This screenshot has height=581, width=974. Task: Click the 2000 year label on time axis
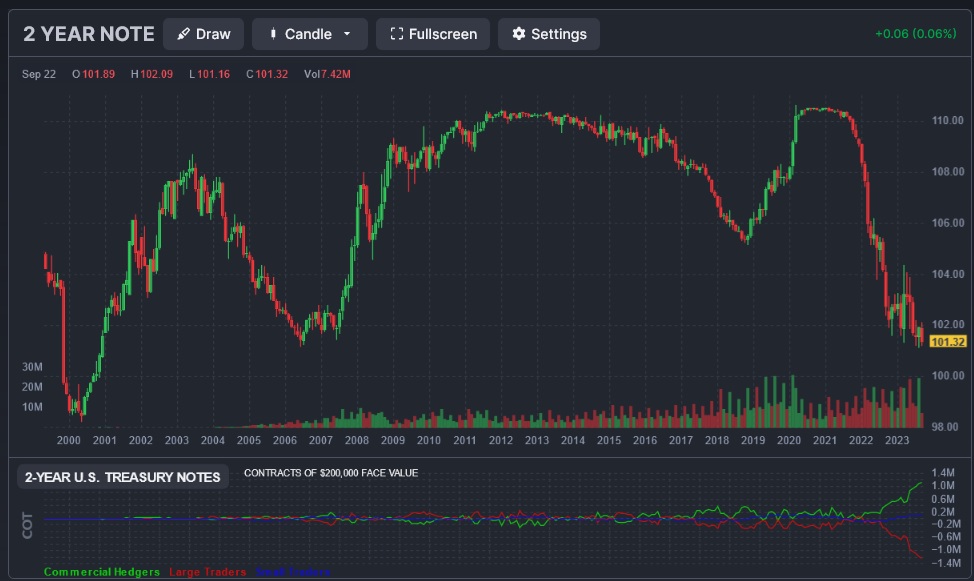click(x=69, y=440)
